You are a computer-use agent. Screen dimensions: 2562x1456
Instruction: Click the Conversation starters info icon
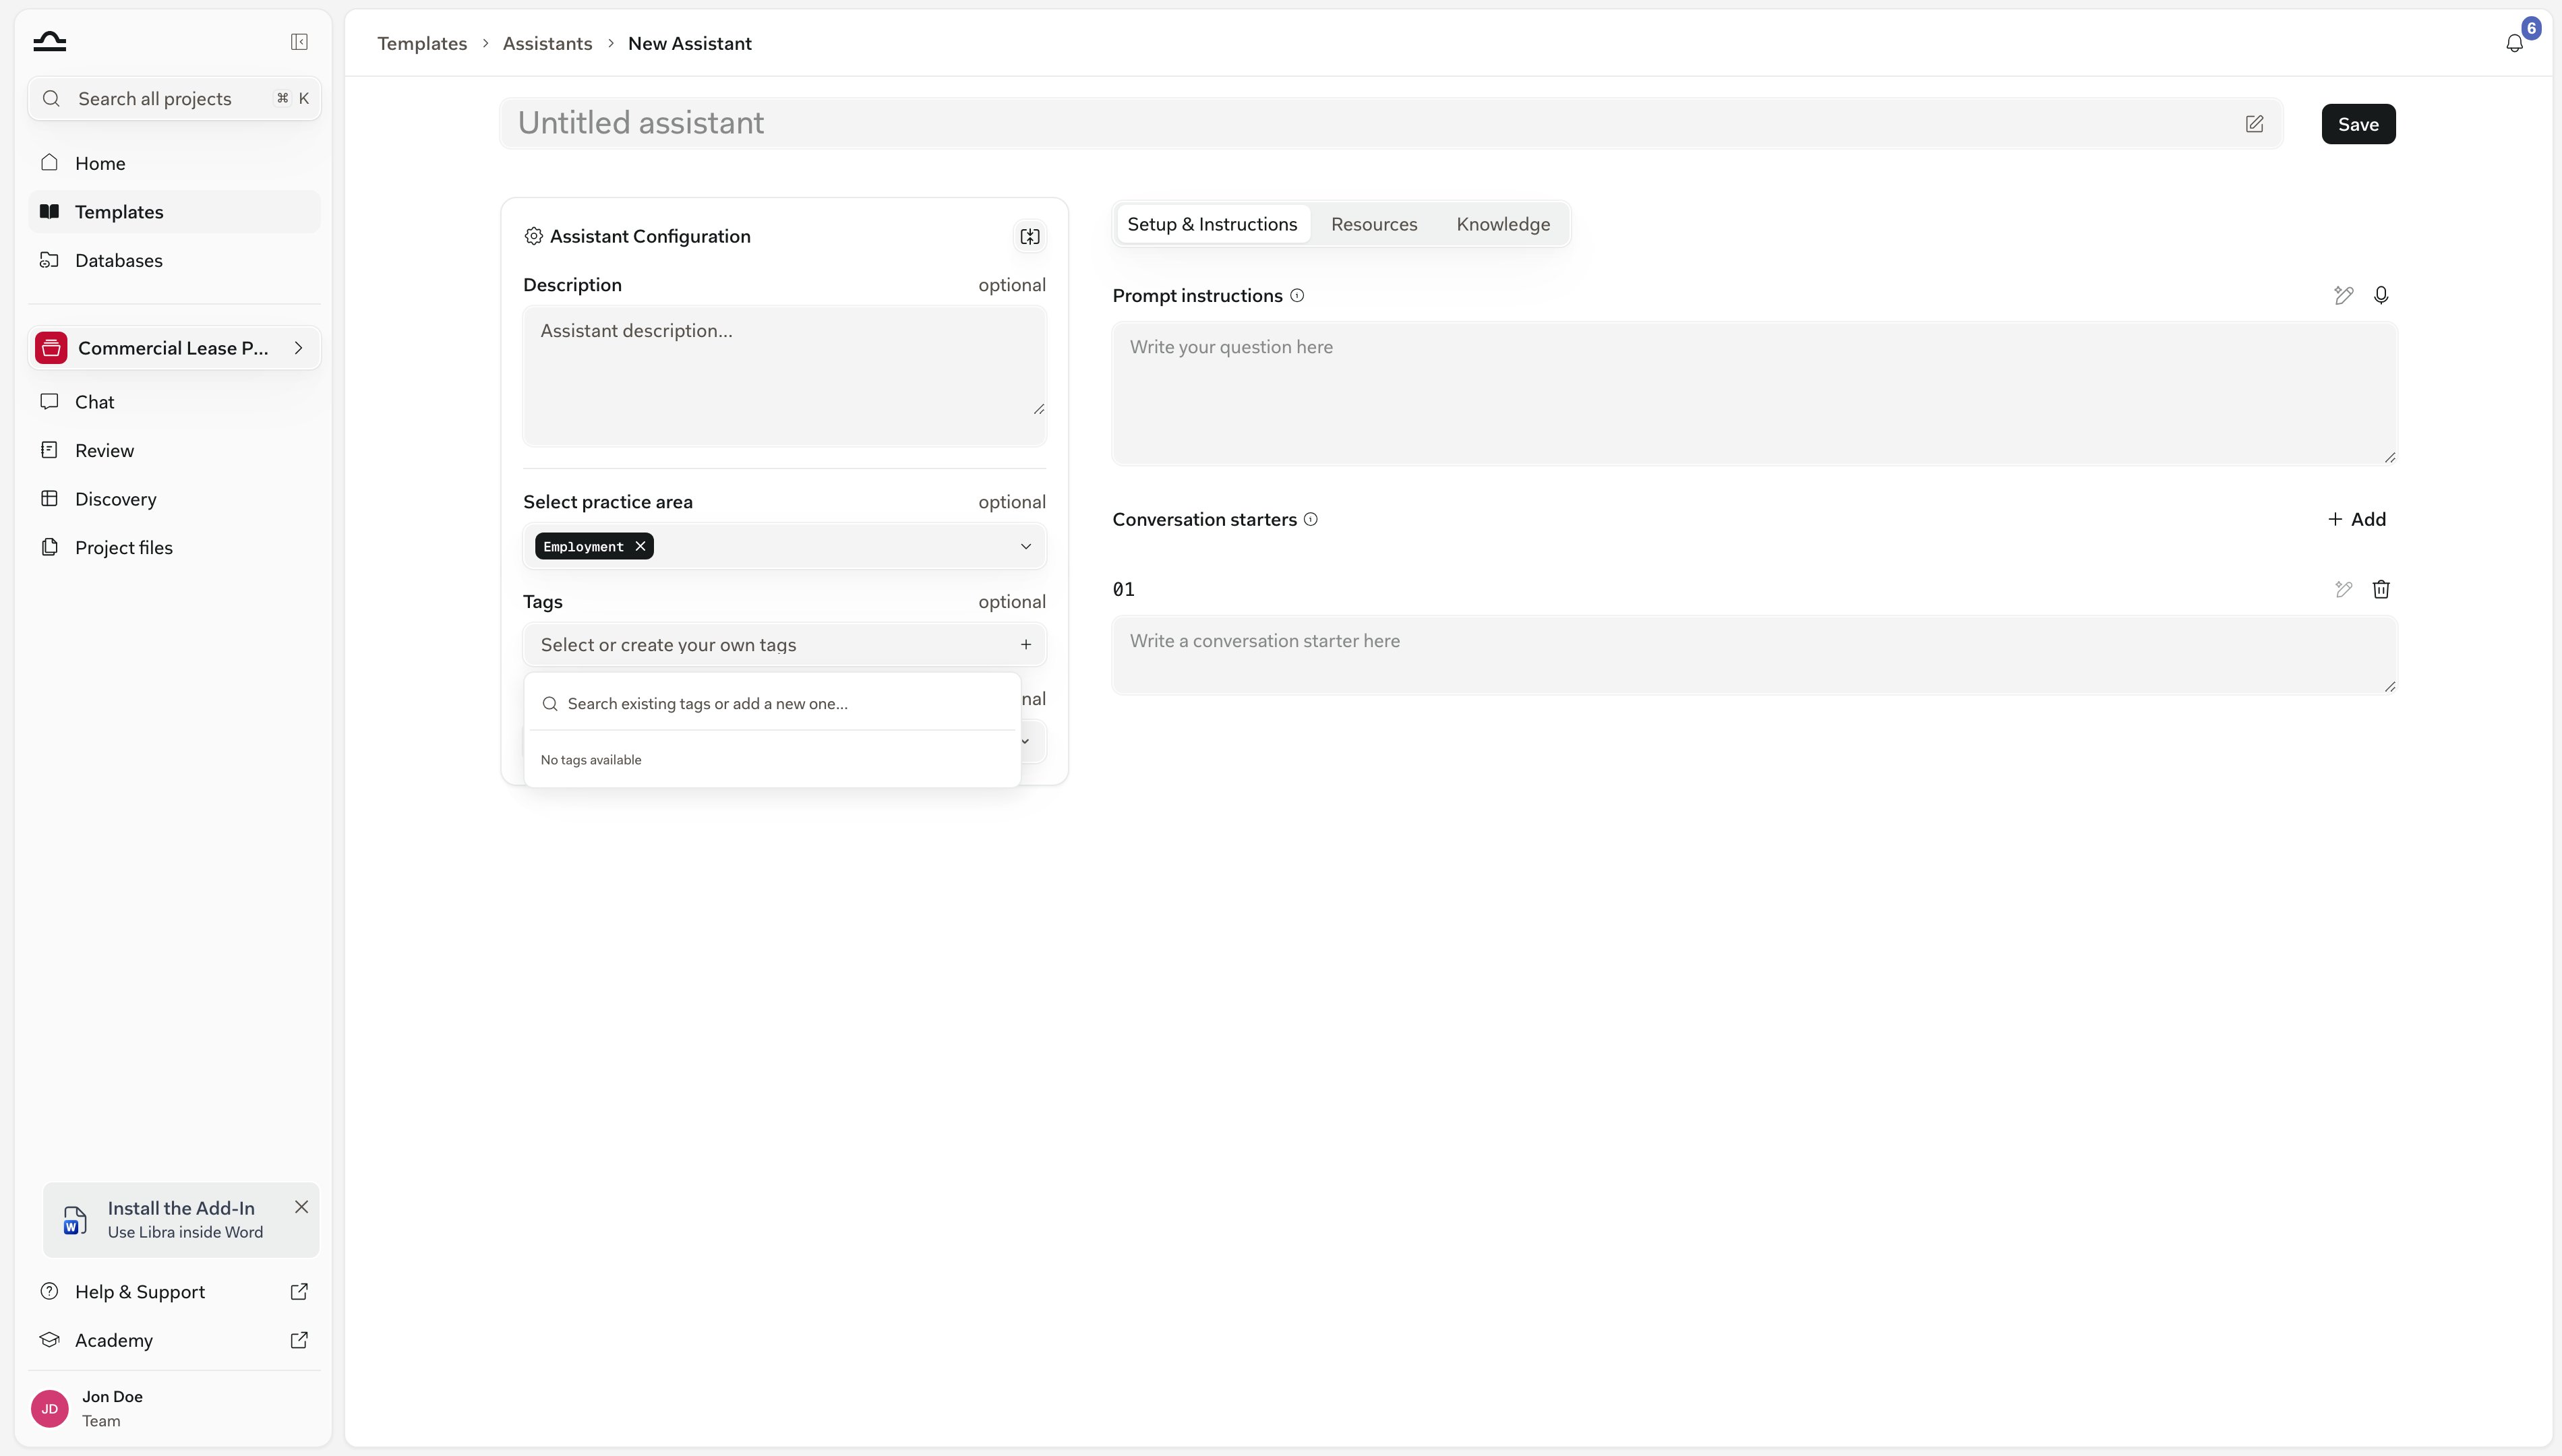point(1311,519)
